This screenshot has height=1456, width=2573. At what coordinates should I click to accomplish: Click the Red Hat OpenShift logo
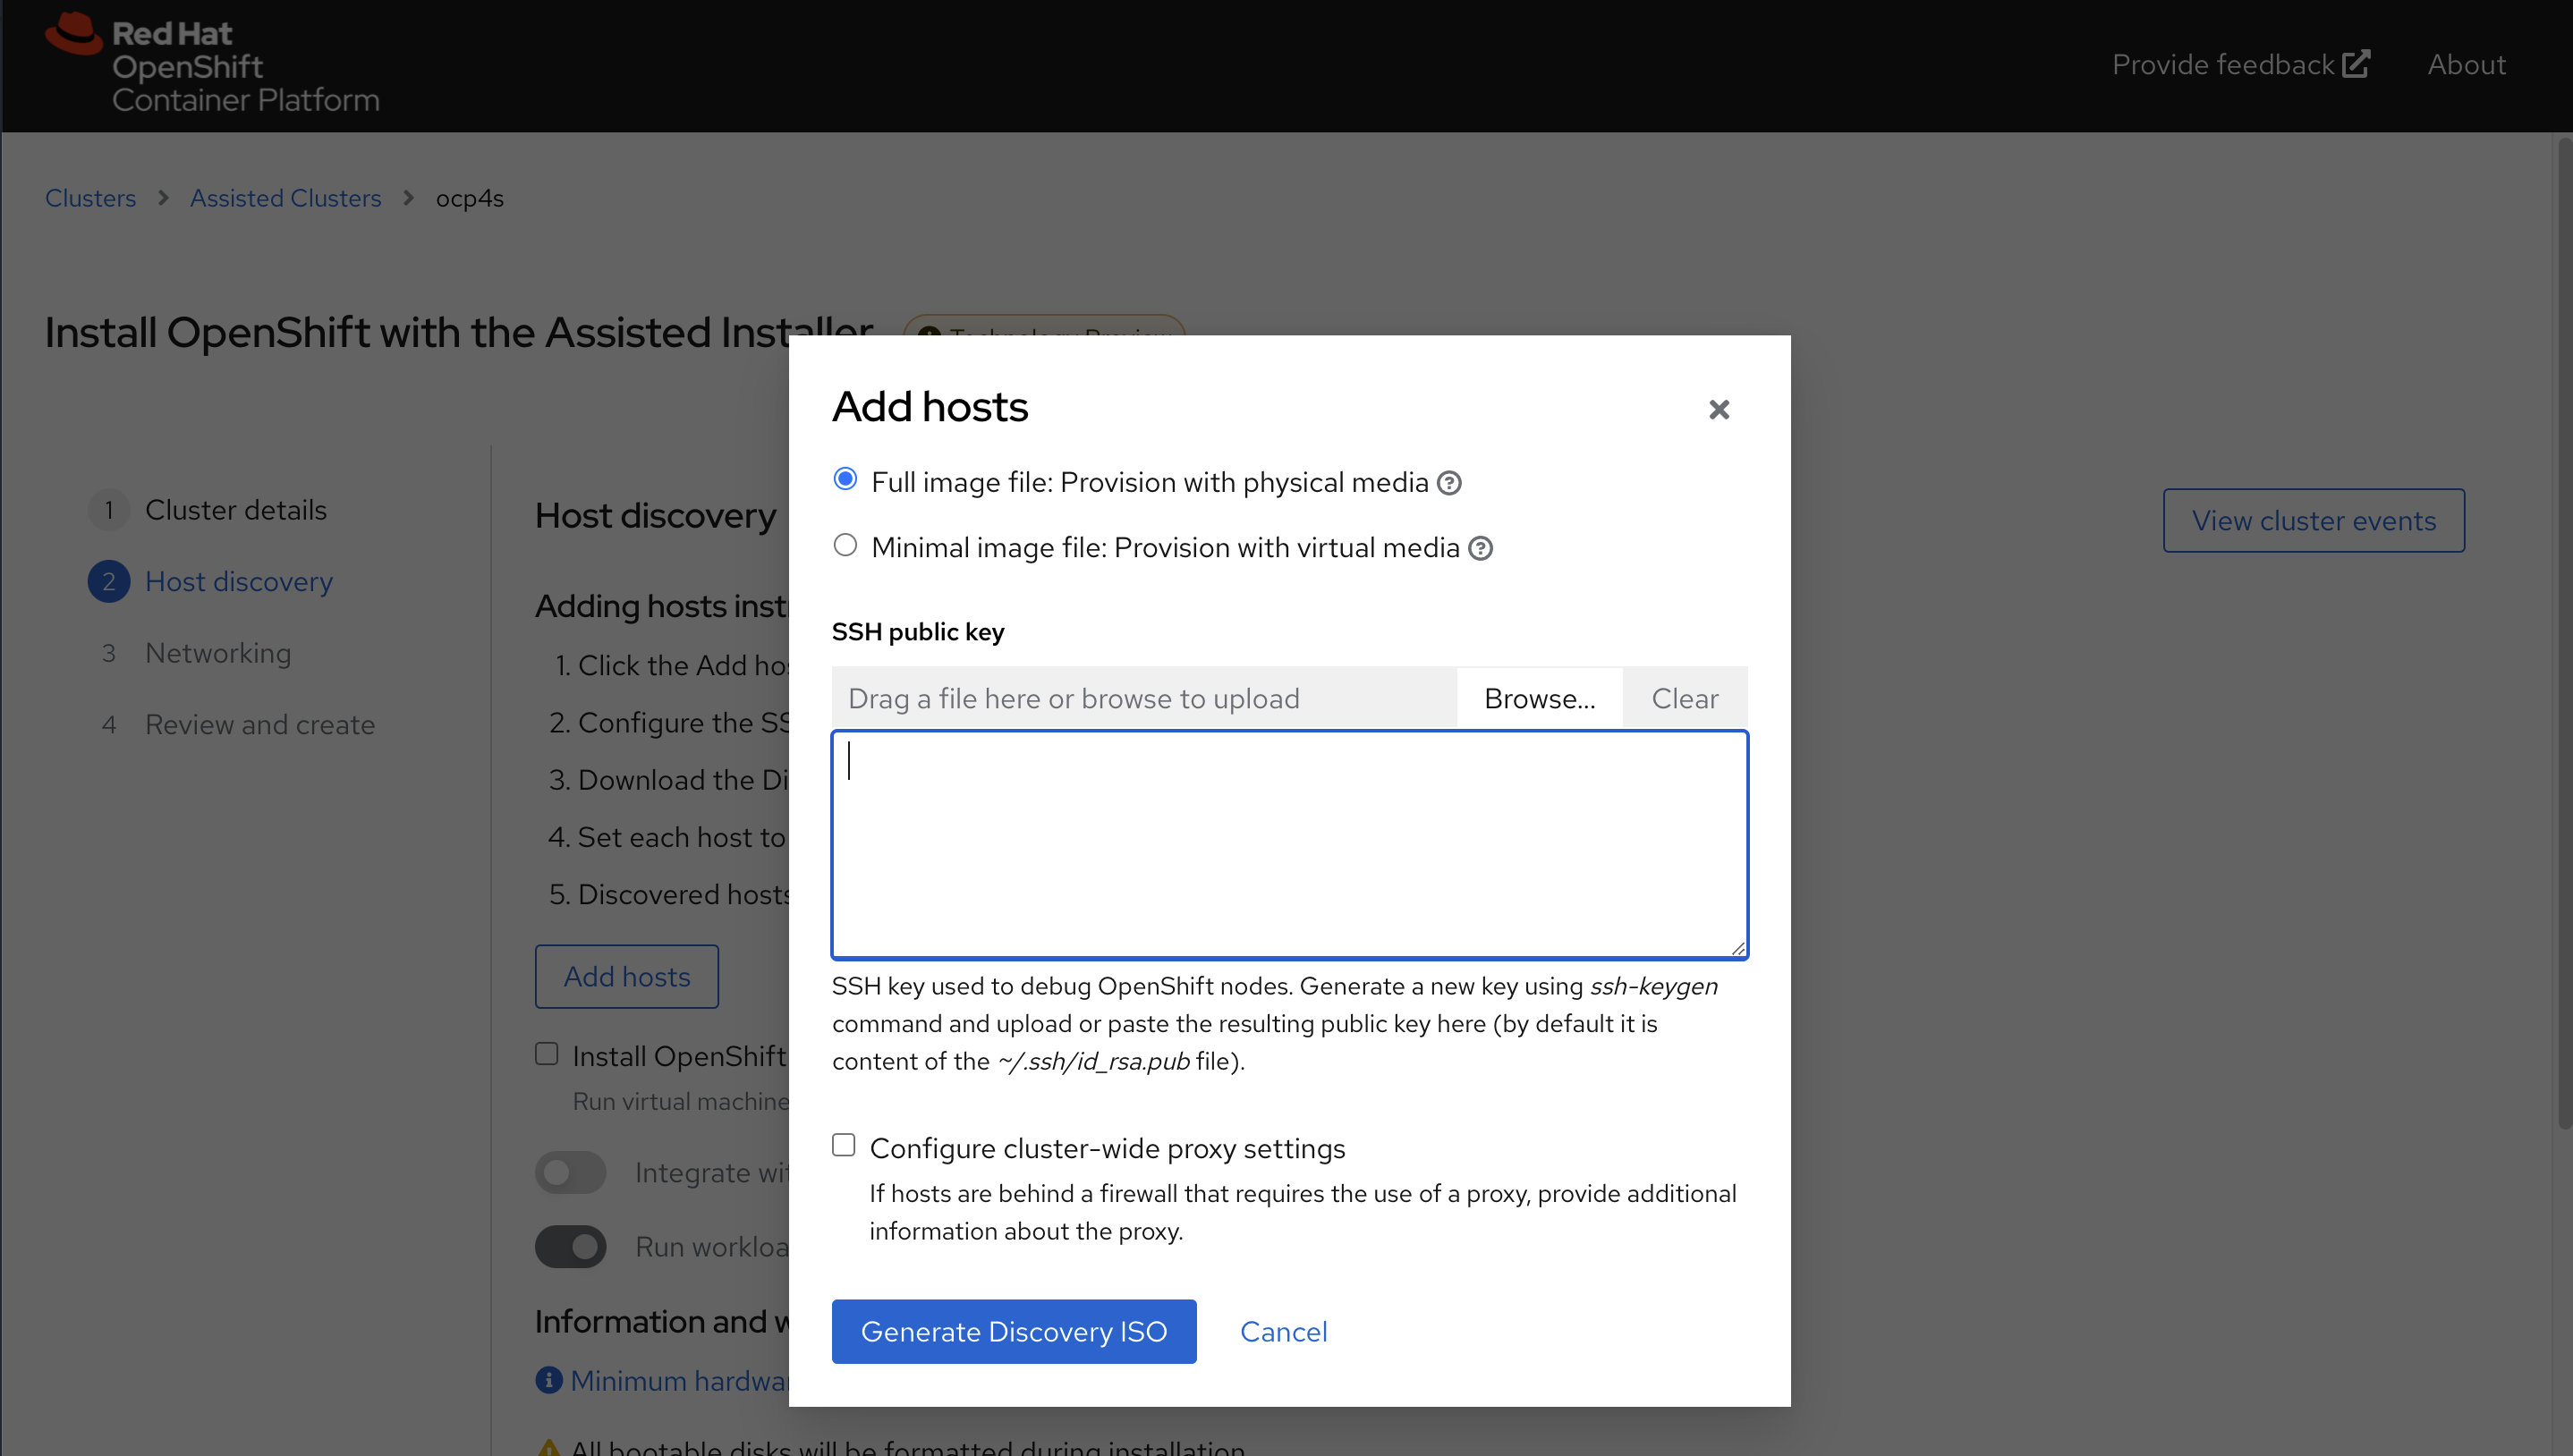[x=211, y=64]
